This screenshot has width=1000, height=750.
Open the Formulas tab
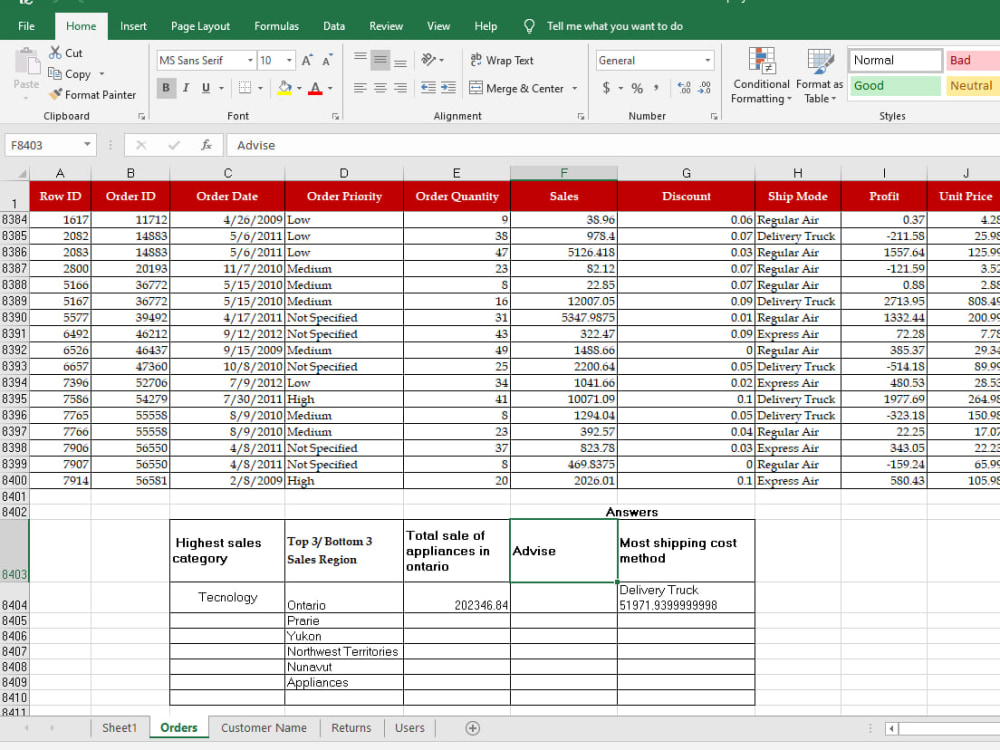[x=276, y=26]
